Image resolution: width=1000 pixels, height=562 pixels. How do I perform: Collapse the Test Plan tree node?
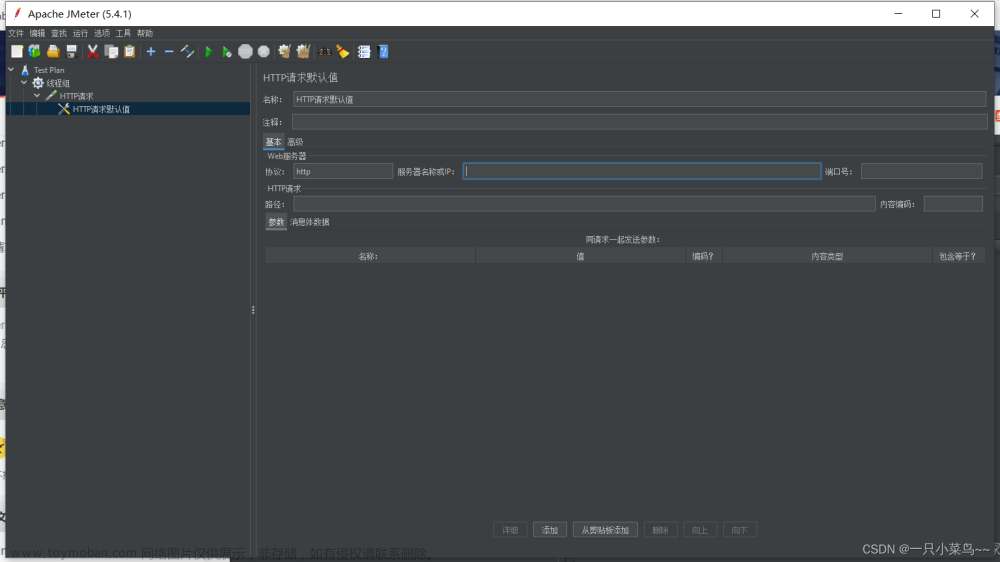[x=11, y=70]
